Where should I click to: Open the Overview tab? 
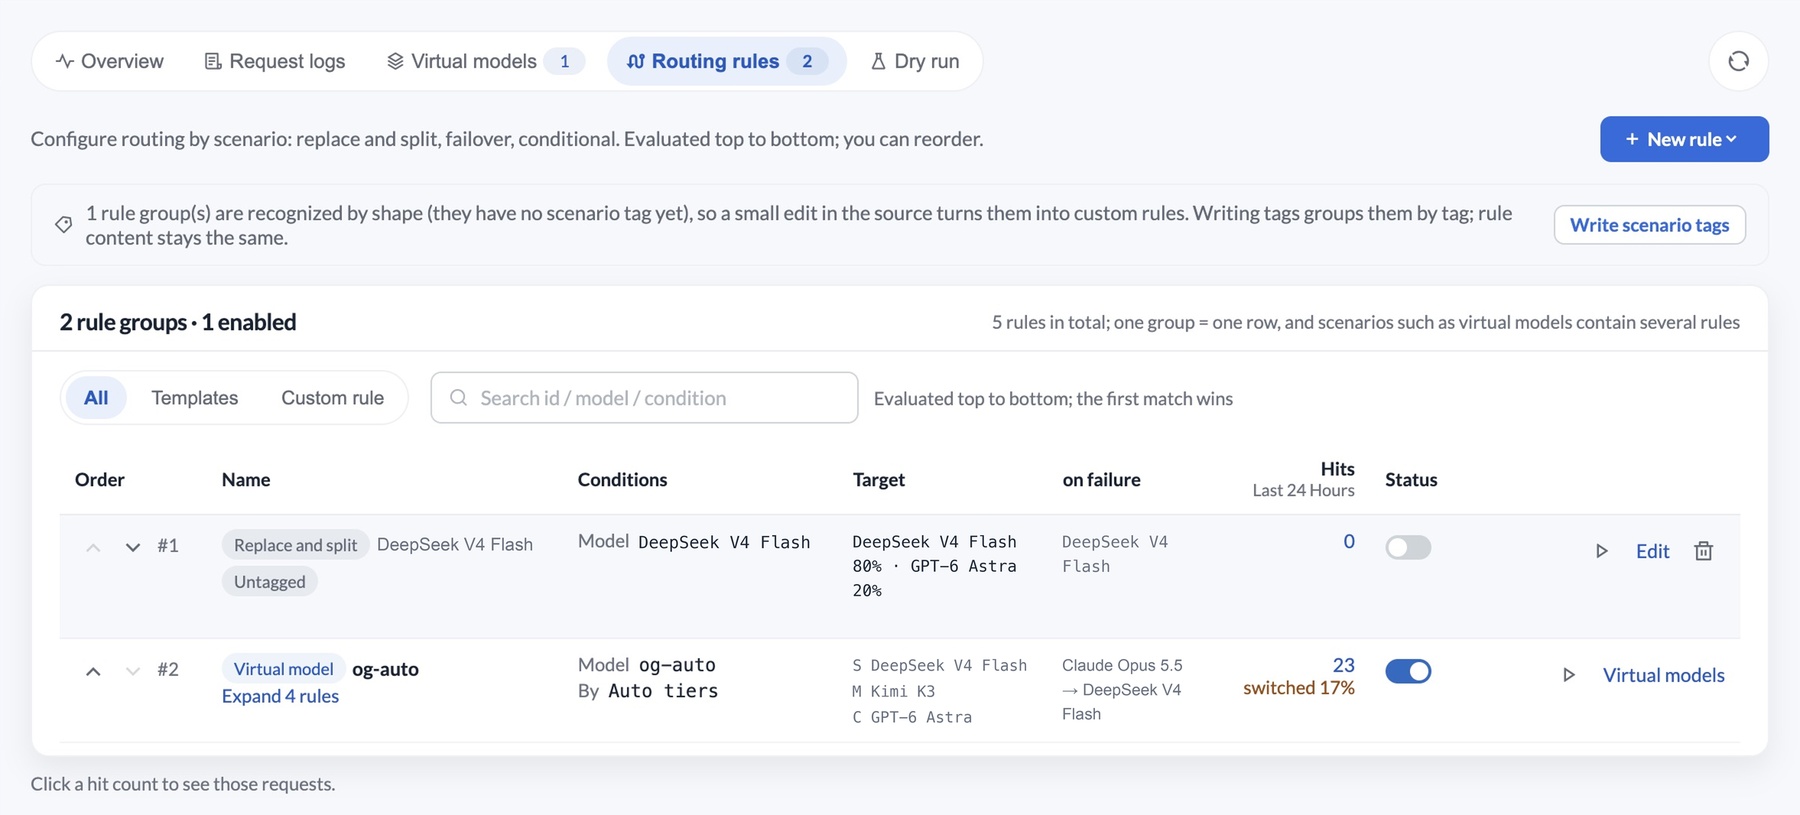click(109, 61)
